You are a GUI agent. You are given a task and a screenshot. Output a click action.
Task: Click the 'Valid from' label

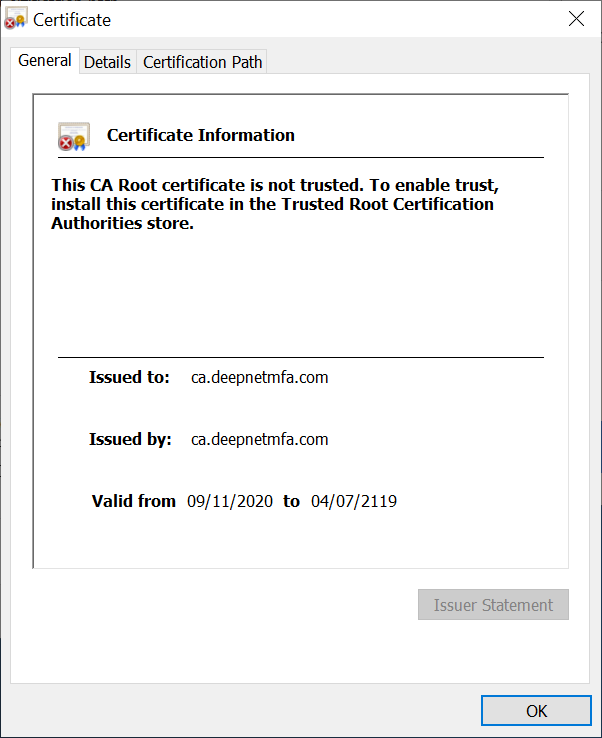tap(134, 501)
